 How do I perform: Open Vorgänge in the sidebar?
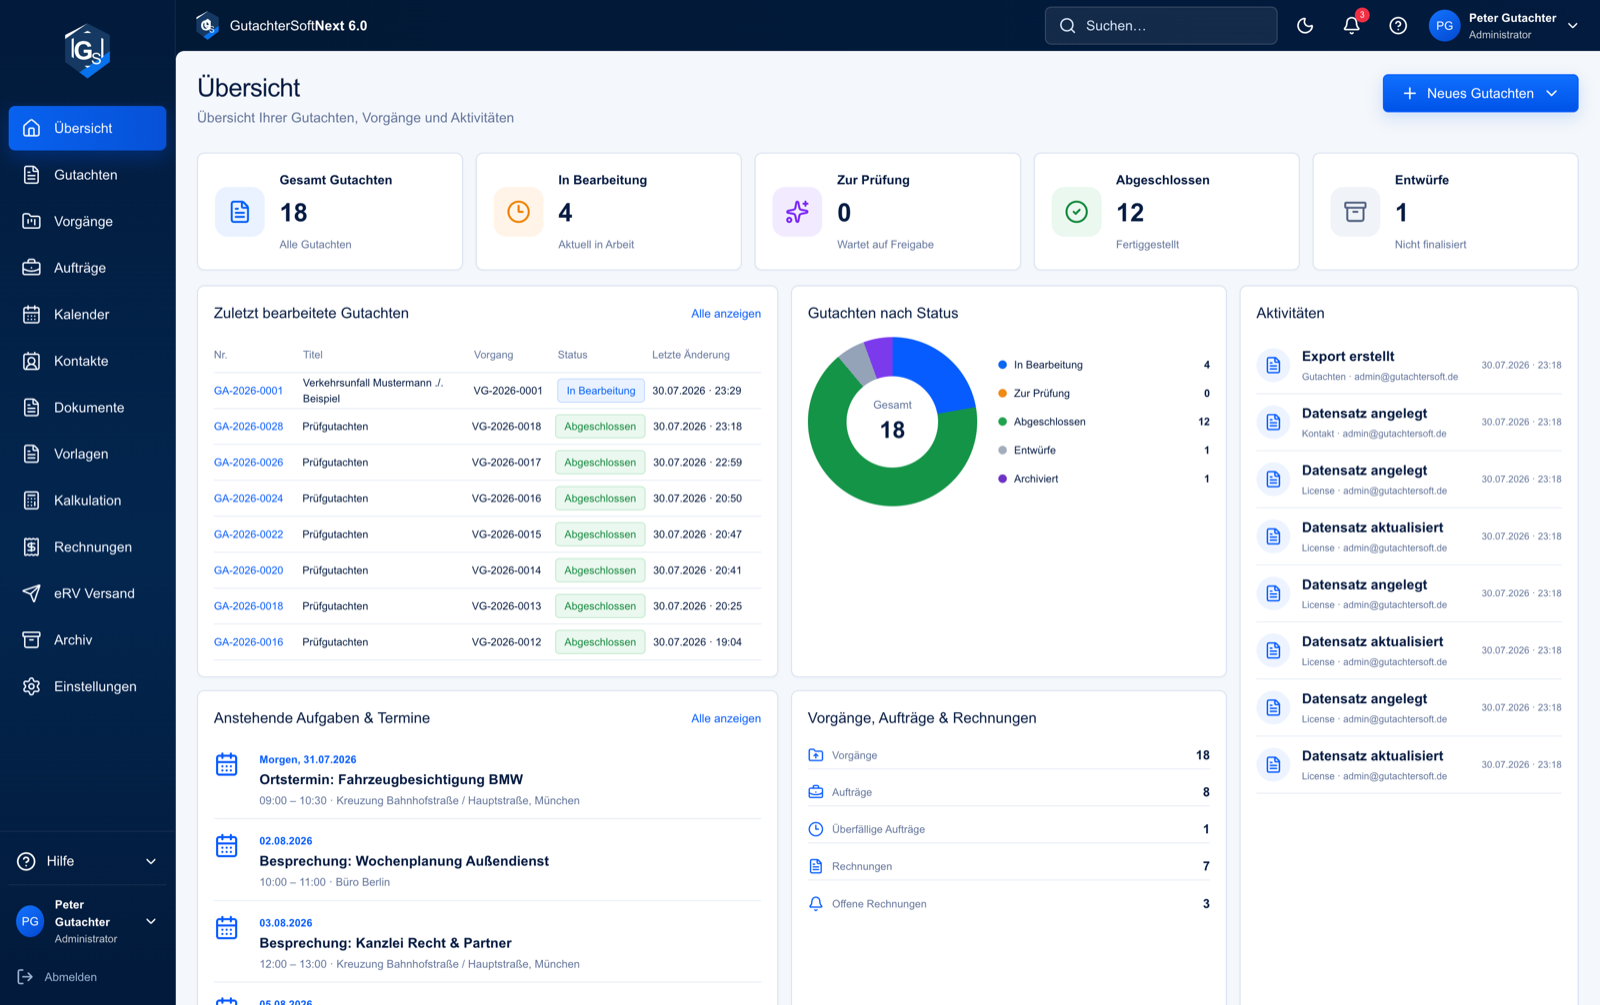[87, 221]
